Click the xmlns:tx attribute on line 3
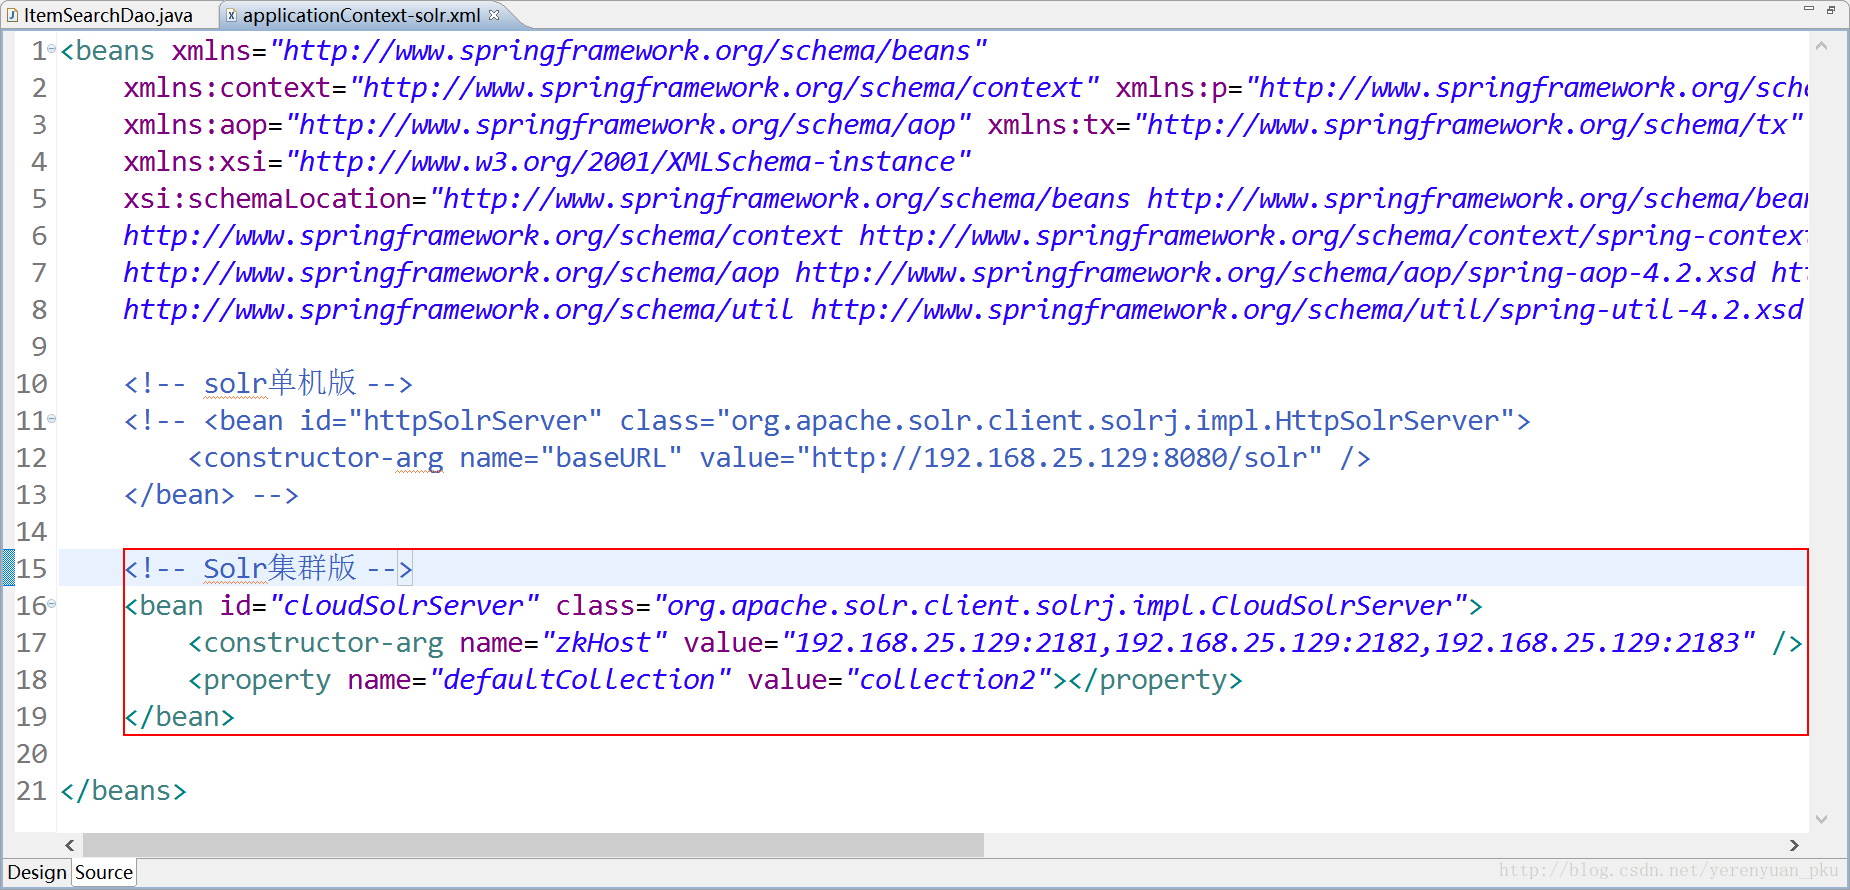 pyautogui.click(x=1396, y=125)
